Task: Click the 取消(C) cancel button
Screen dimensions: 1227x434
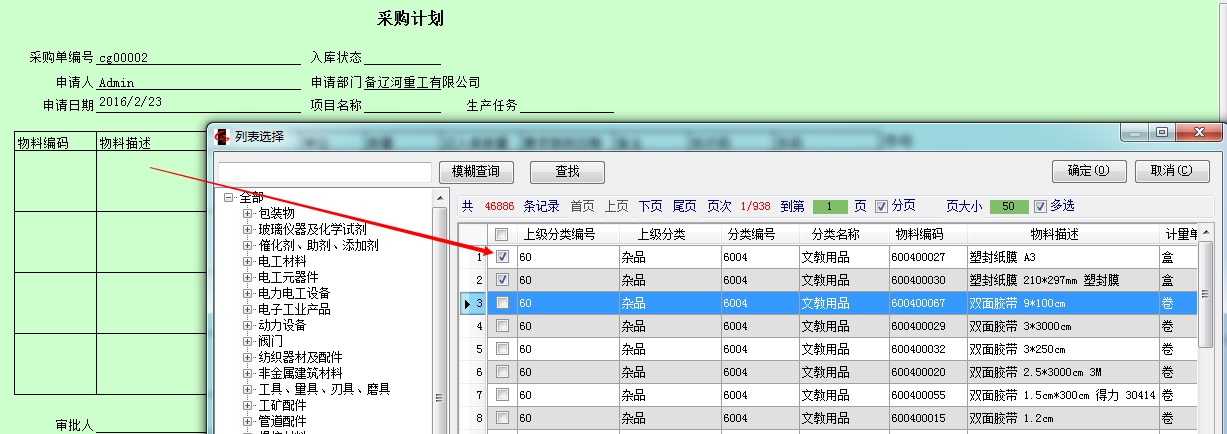Action: [1171, 171]
